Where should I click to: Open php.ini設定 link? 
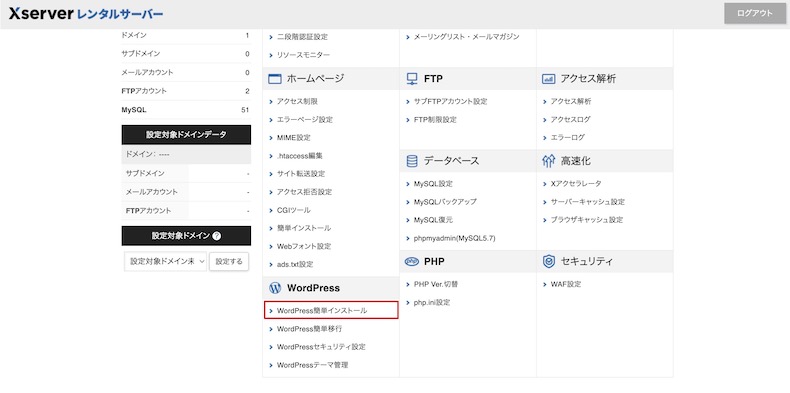(431, 303)
